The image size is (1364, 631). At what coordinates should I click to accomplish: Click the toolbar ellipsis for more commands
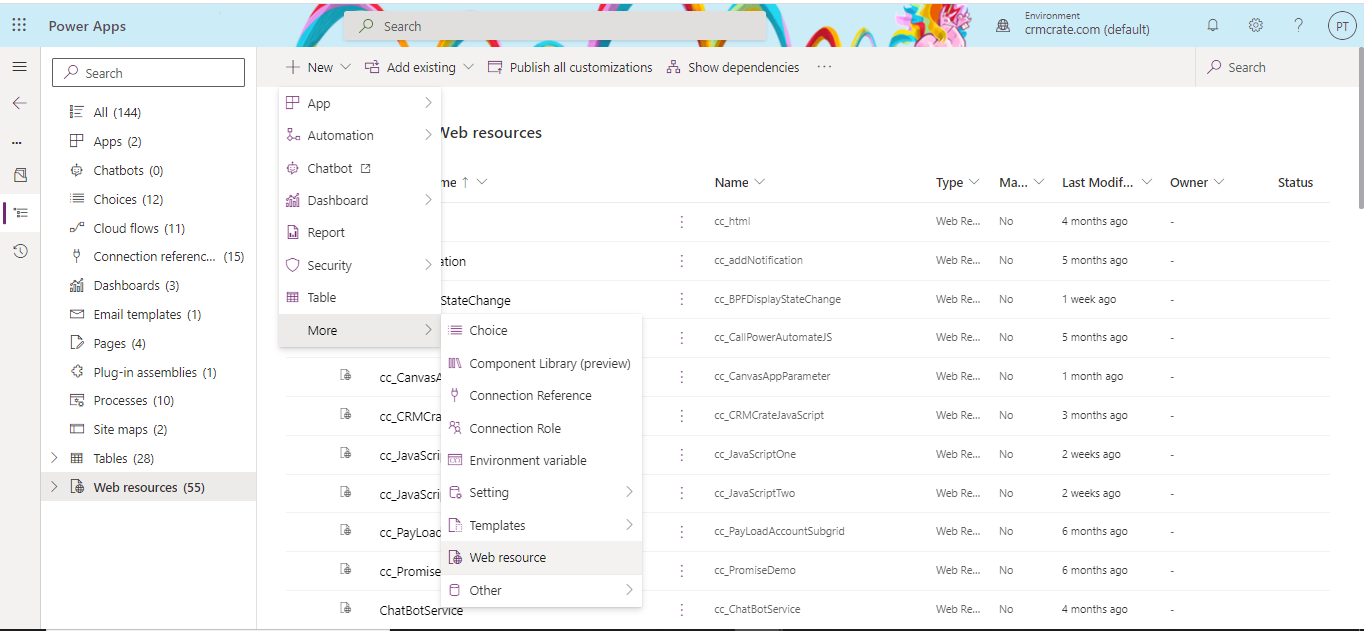(x=824, y=67)
